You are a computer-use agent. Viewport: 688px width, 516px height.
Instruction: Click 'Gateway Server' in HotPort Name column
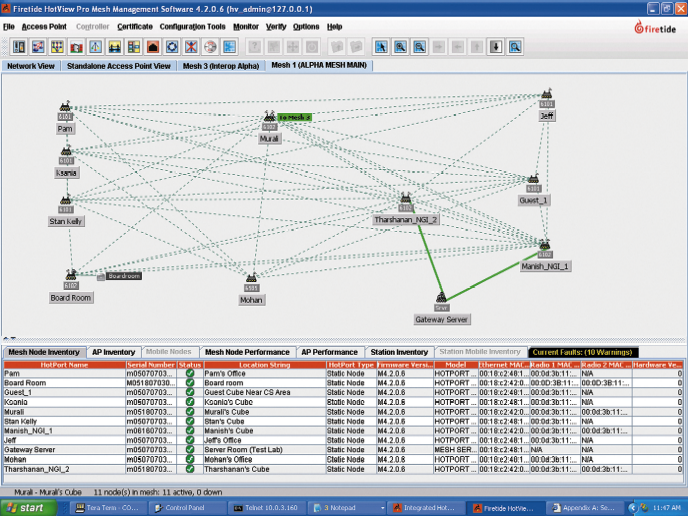tap(30, 450)
